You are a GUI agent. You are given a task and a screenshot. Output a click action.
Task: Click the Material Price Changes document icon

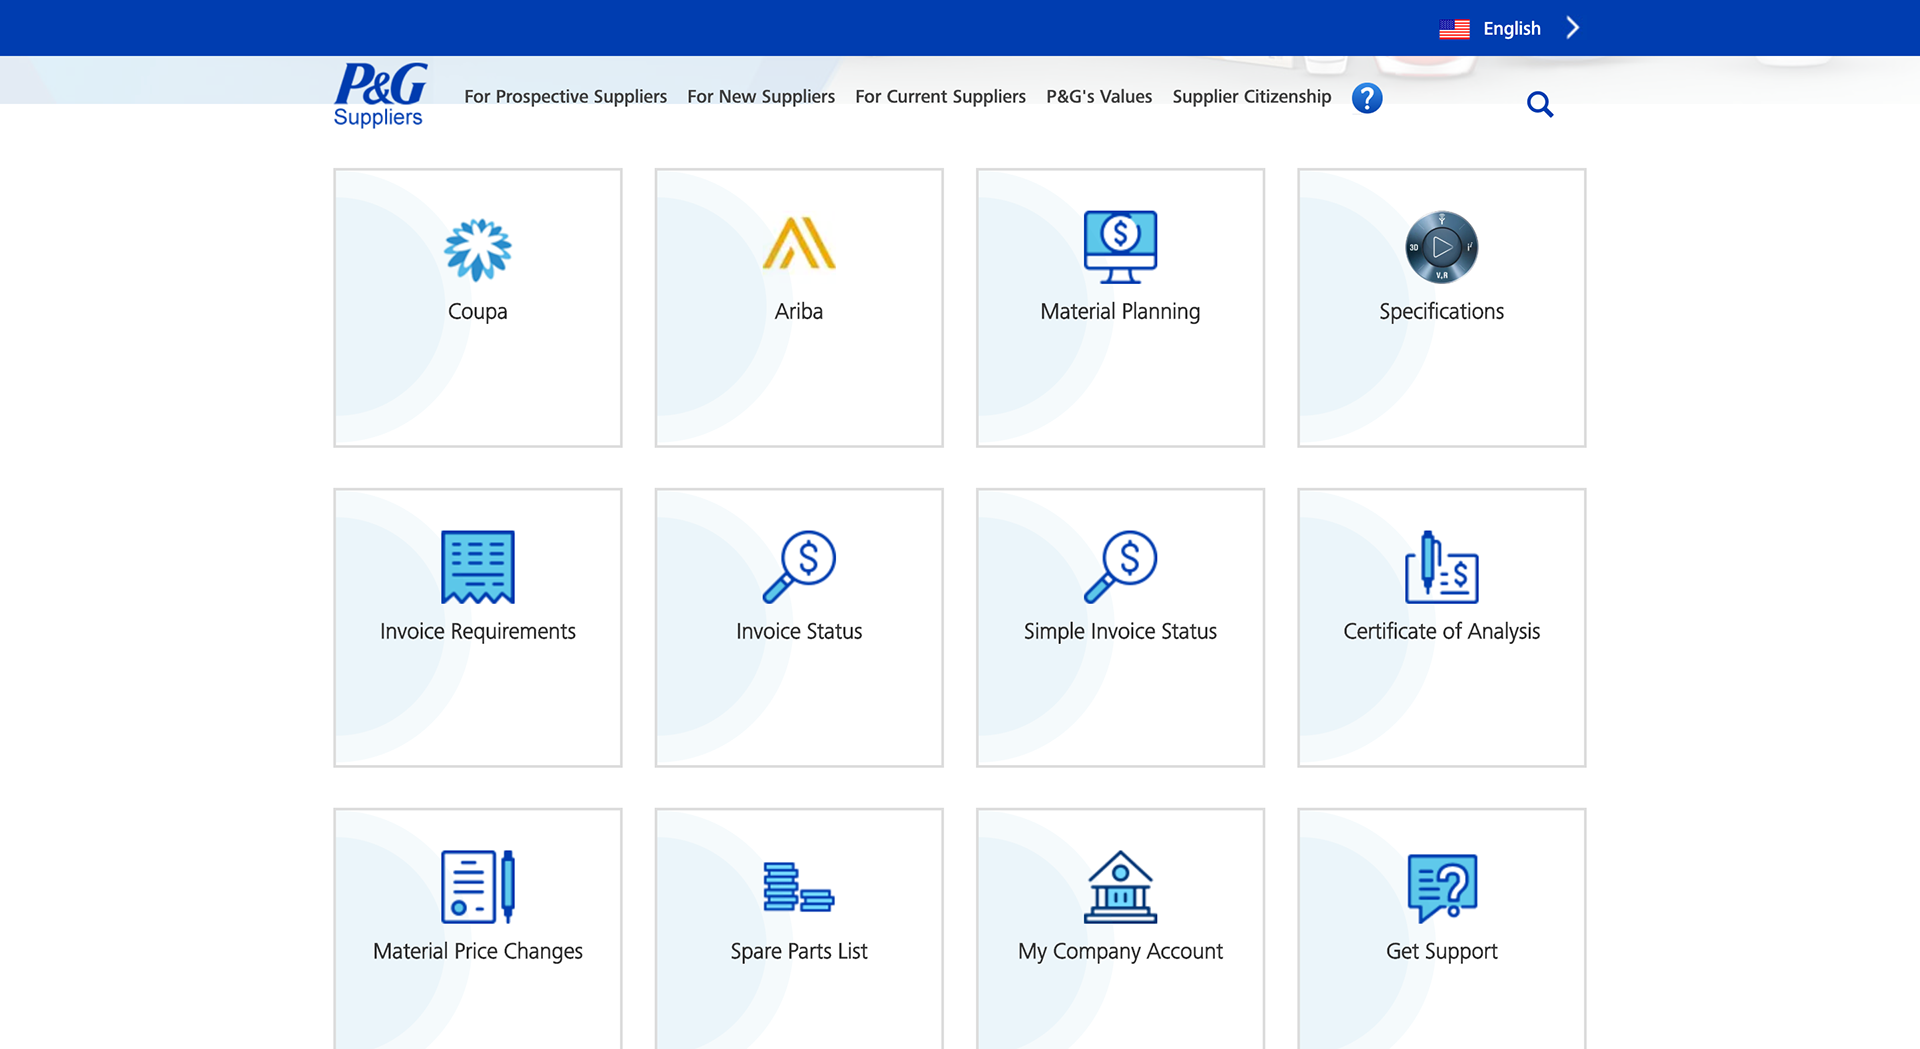[x=478, y=887]
